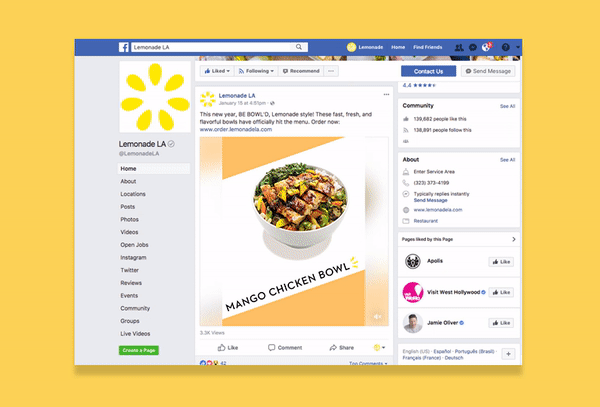Toggle Like for Apolis page

501,262
